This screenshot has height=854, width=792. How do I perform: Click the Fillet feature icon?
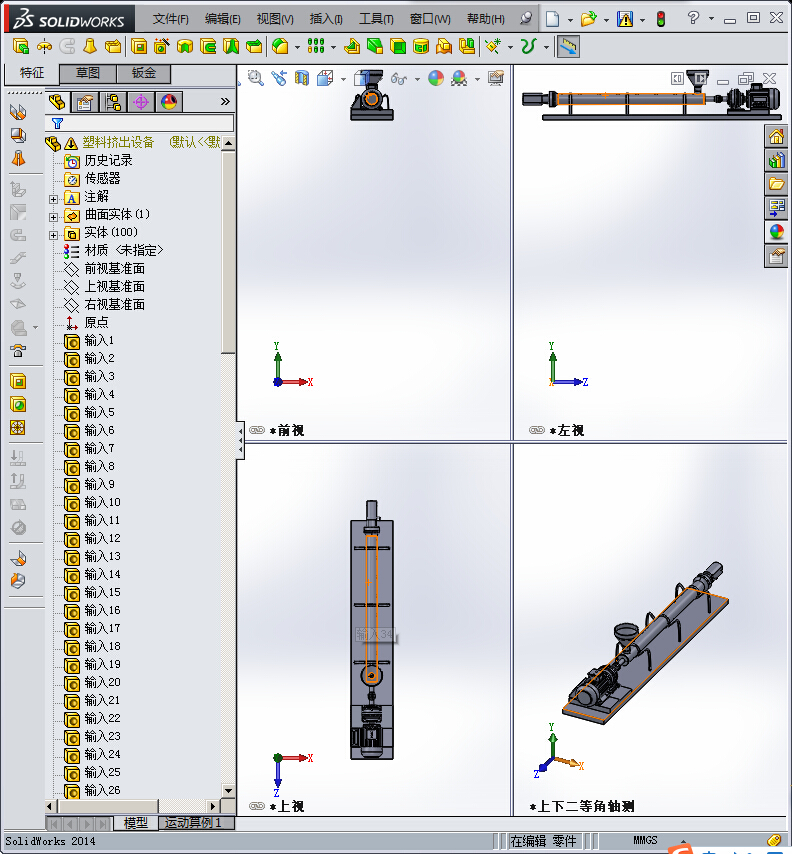click(280, 46)
